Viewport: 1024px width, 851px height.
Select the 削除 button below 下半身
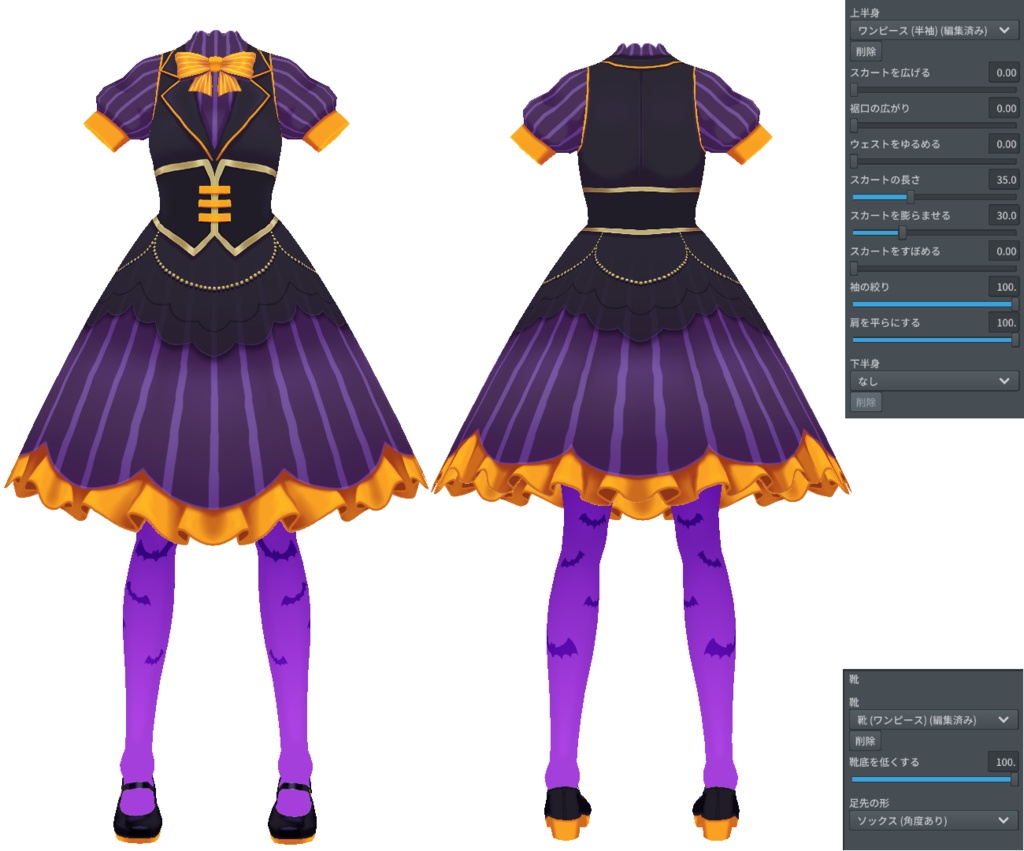point(866,401)
